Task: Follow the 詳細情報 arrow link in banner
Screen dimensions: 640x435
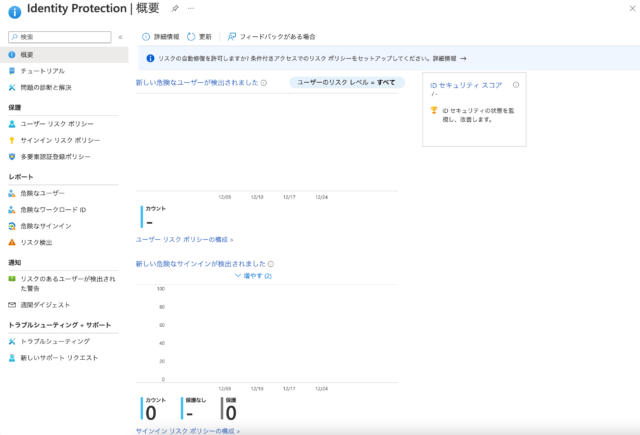Action: point(449,58)
